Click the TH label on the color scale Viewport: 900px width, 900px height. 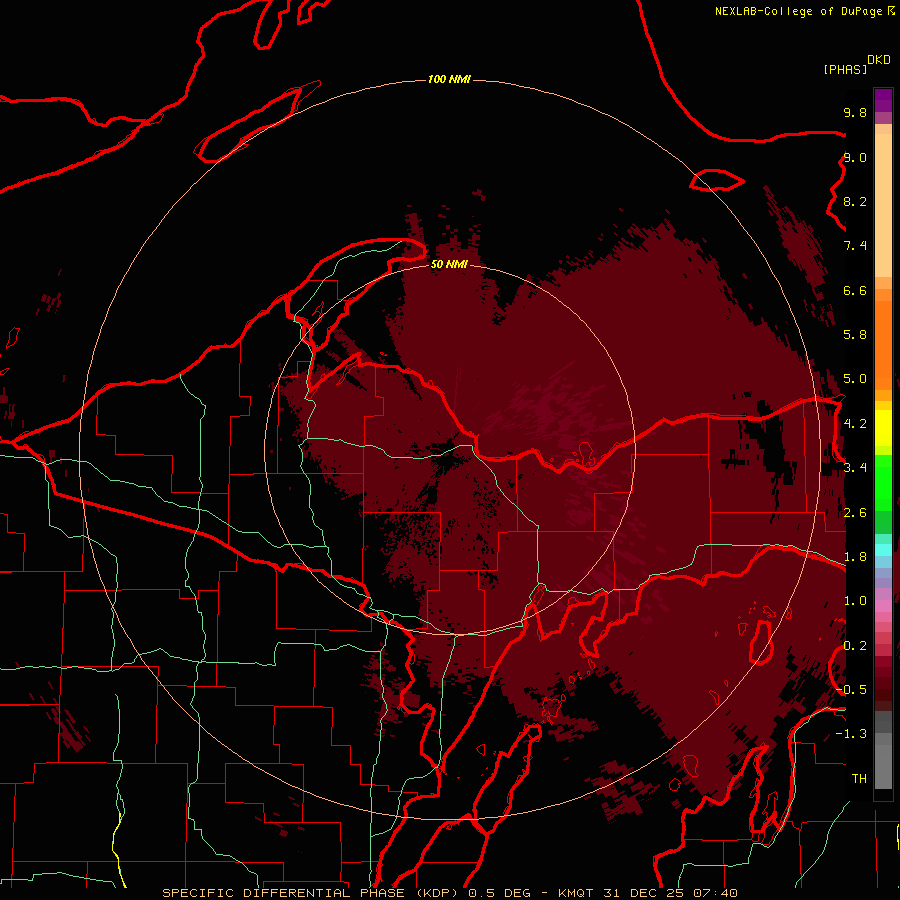coord(859,779)
